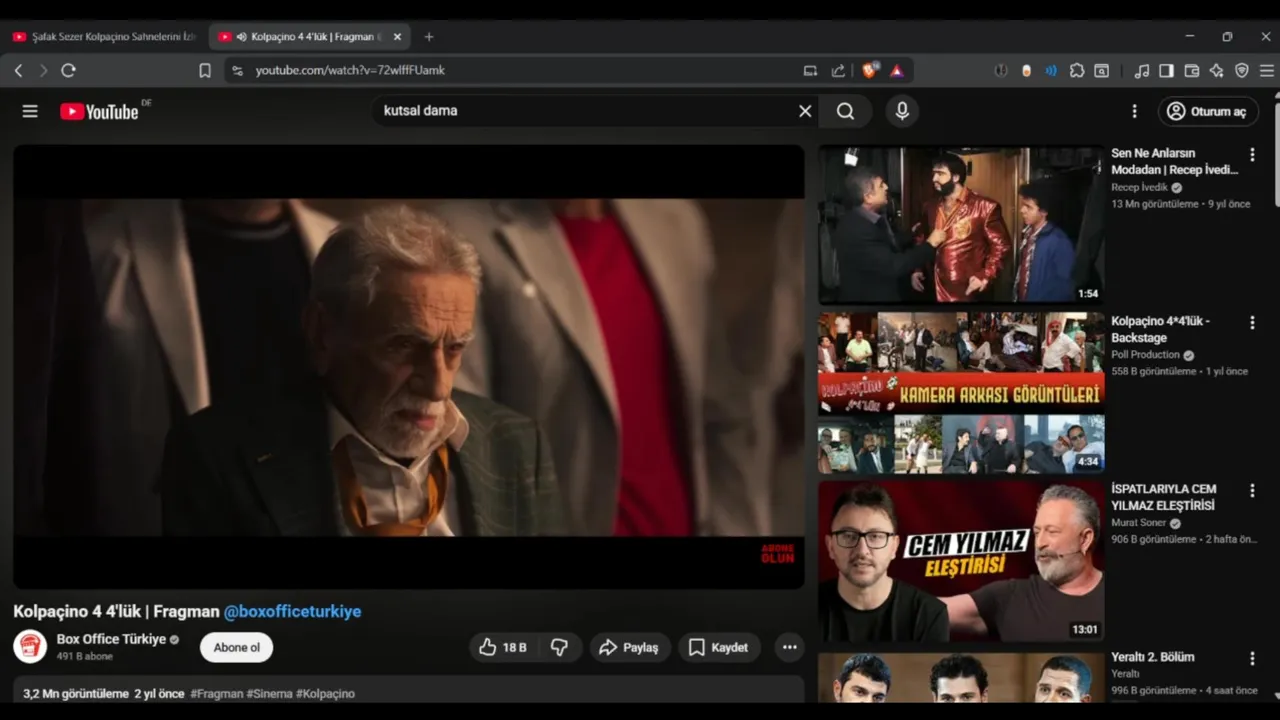1280x720 pixels.
Task: Open a new browser tab
Action: coord(429,37)
